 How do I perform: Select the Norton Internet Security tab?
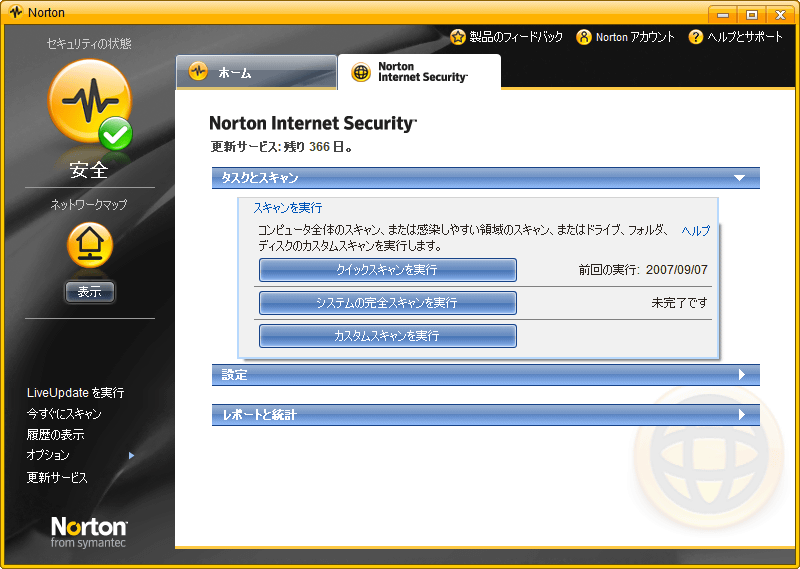[x=419, y=72]
